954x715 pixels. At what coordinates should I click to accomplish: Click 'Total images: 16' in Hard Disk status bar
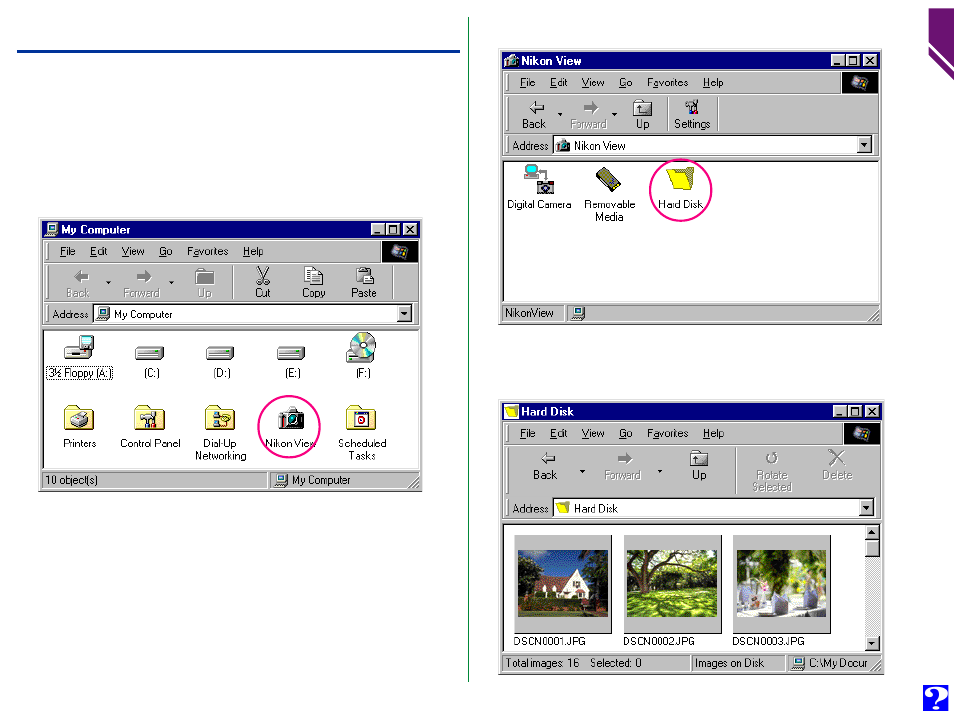(x=542, y=663)
